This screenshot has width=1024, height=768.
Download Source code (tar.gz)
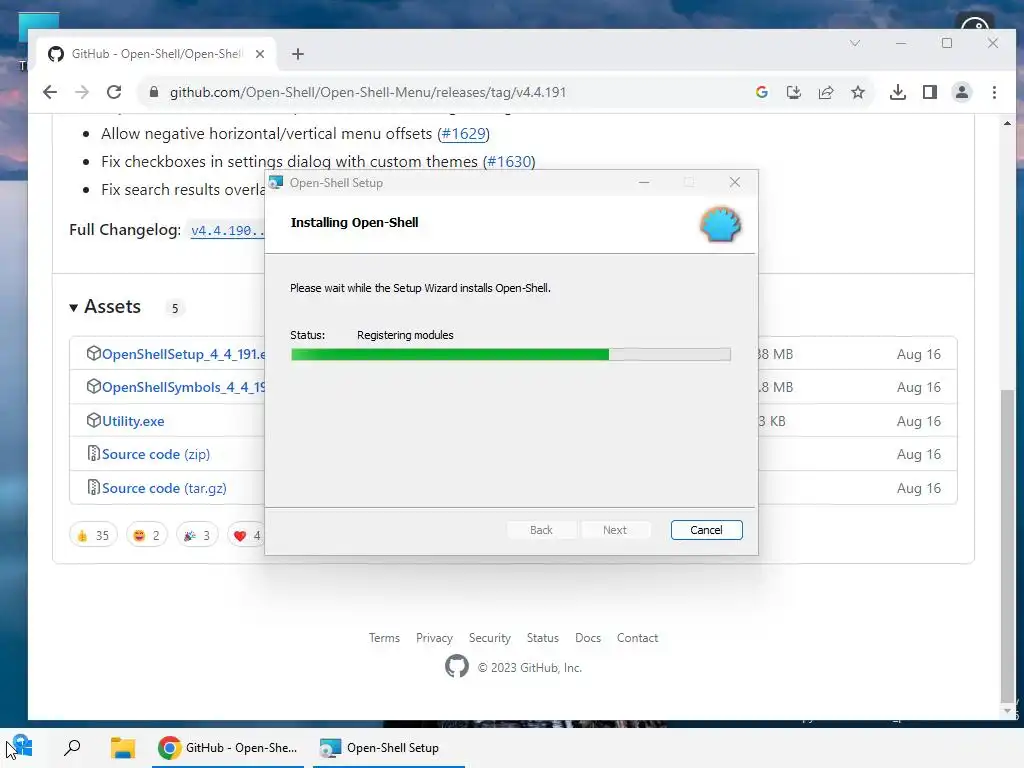[x=164, y=488]
